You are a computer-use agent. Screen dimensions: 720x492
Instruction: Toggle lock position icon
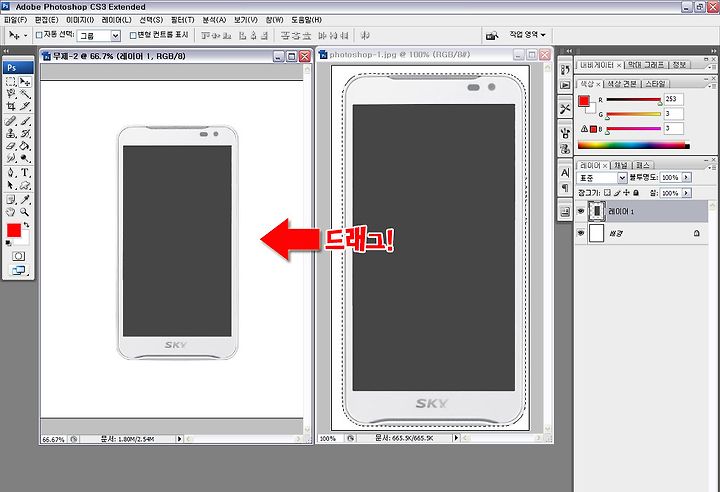click(x=626, y=193)
